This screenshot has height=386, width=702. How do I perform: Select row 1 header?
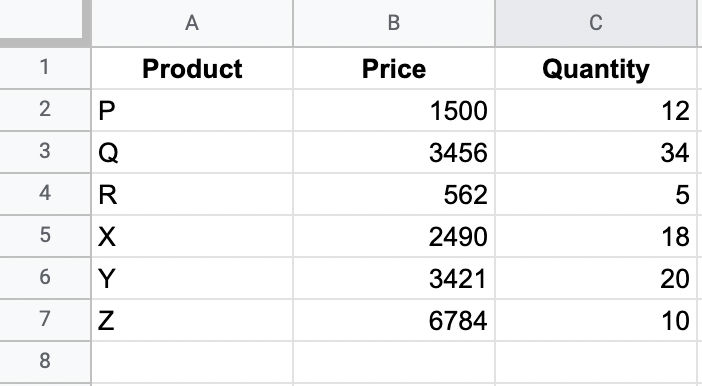click(x=45, y=68)
